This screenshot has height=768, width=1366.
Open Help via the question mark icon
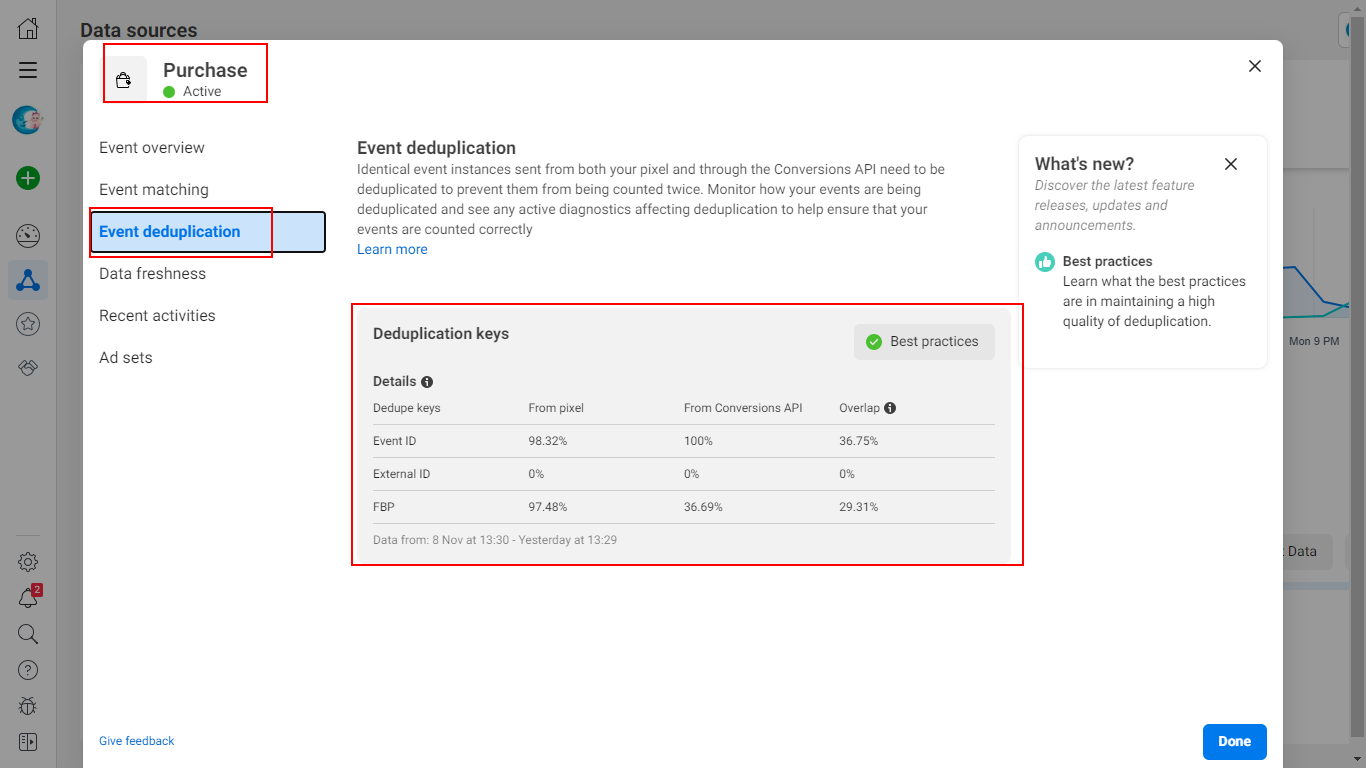coord(27,669)
